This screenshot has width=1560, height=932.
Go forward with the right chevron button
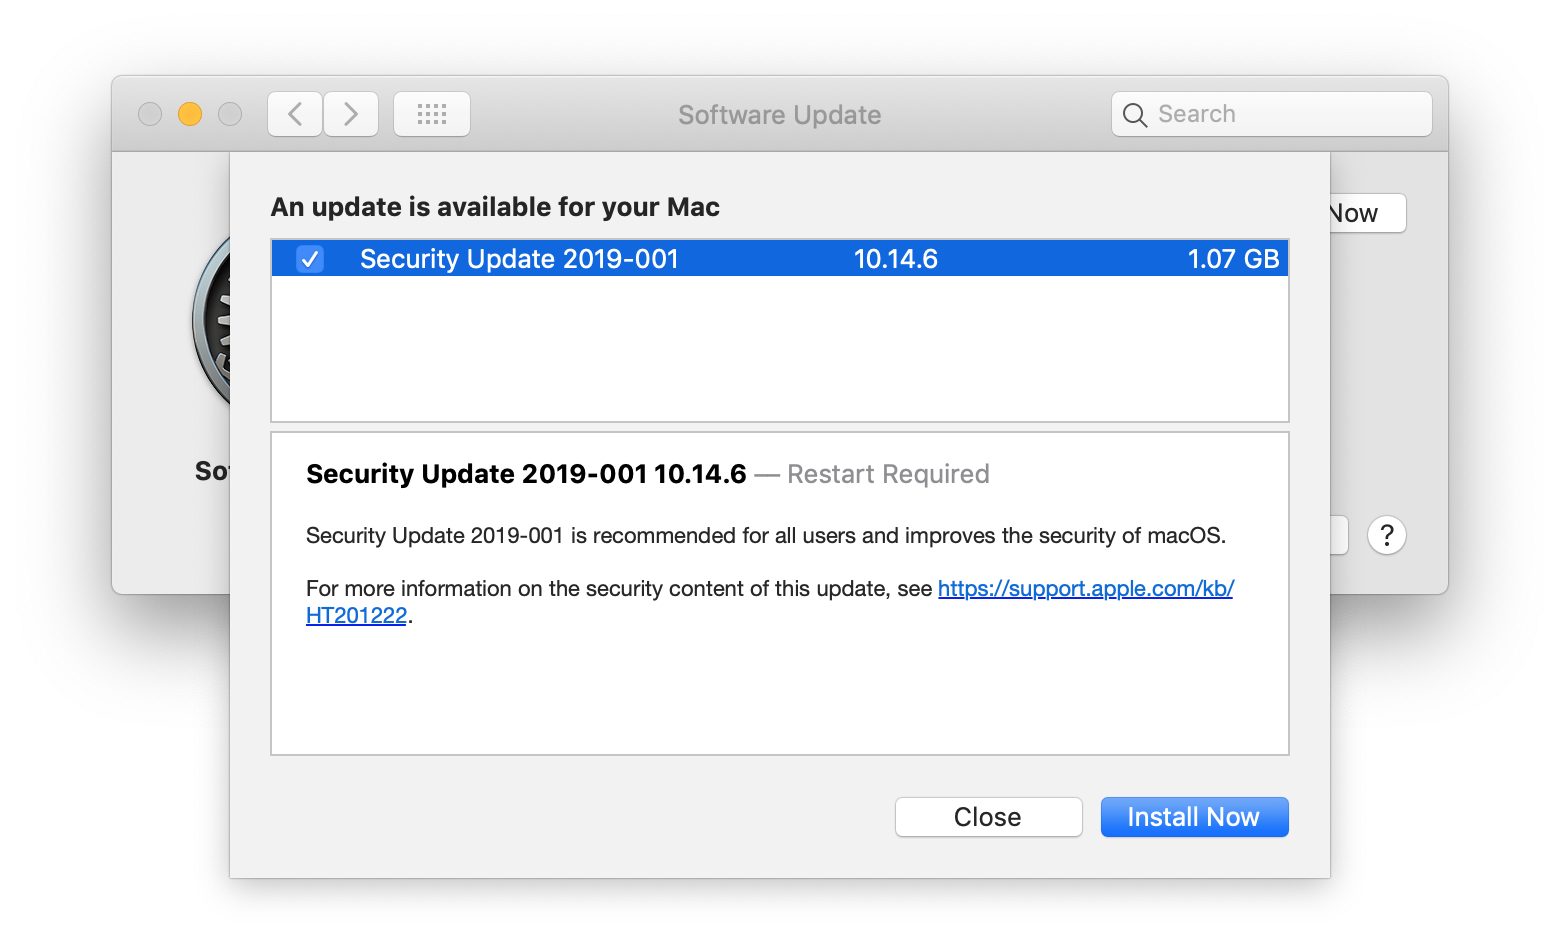pos(351,114)
